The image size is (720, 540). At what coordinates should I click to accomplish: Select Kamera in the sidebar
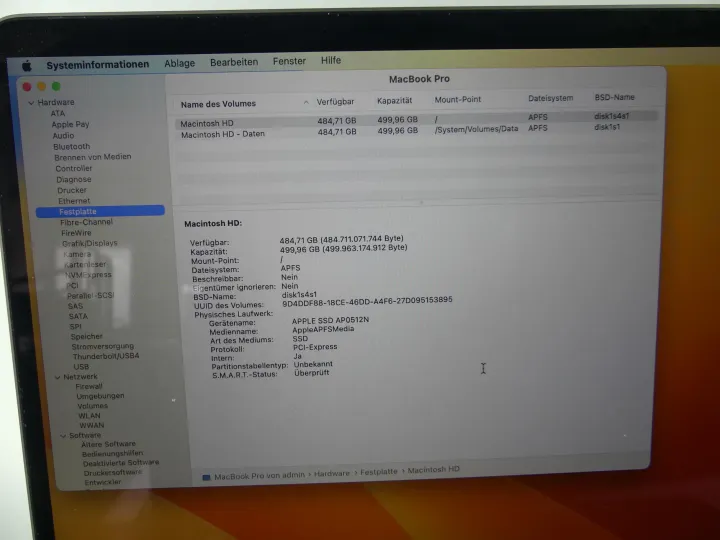pyautogui.click(x=77, y=254)
